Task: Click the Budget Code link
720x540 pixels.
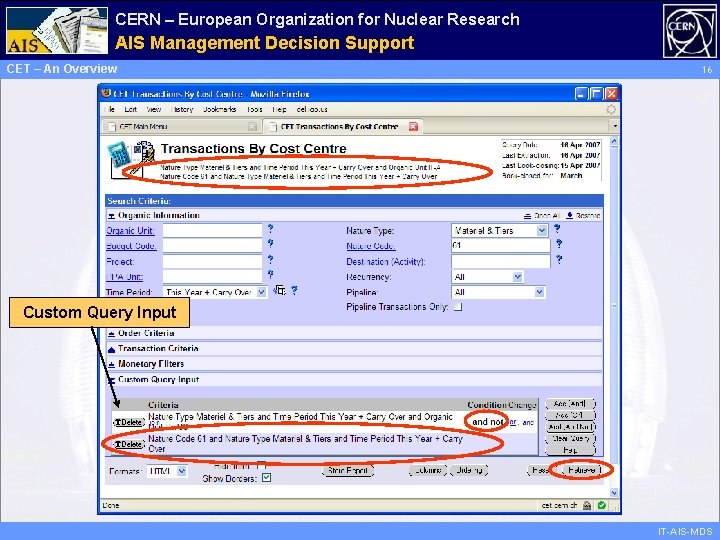Action: 131,246
